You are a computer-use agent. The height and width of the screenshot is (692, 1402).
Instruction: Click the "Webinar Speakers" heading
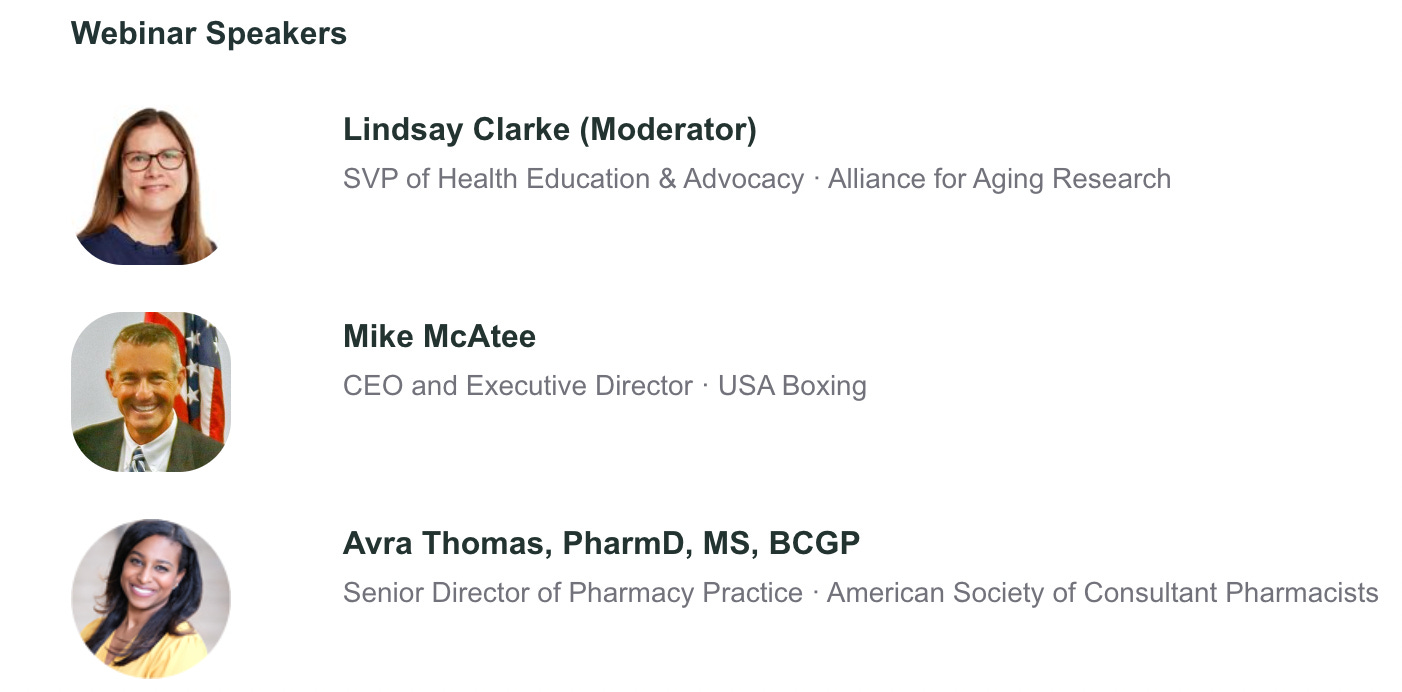click(209, 34)
